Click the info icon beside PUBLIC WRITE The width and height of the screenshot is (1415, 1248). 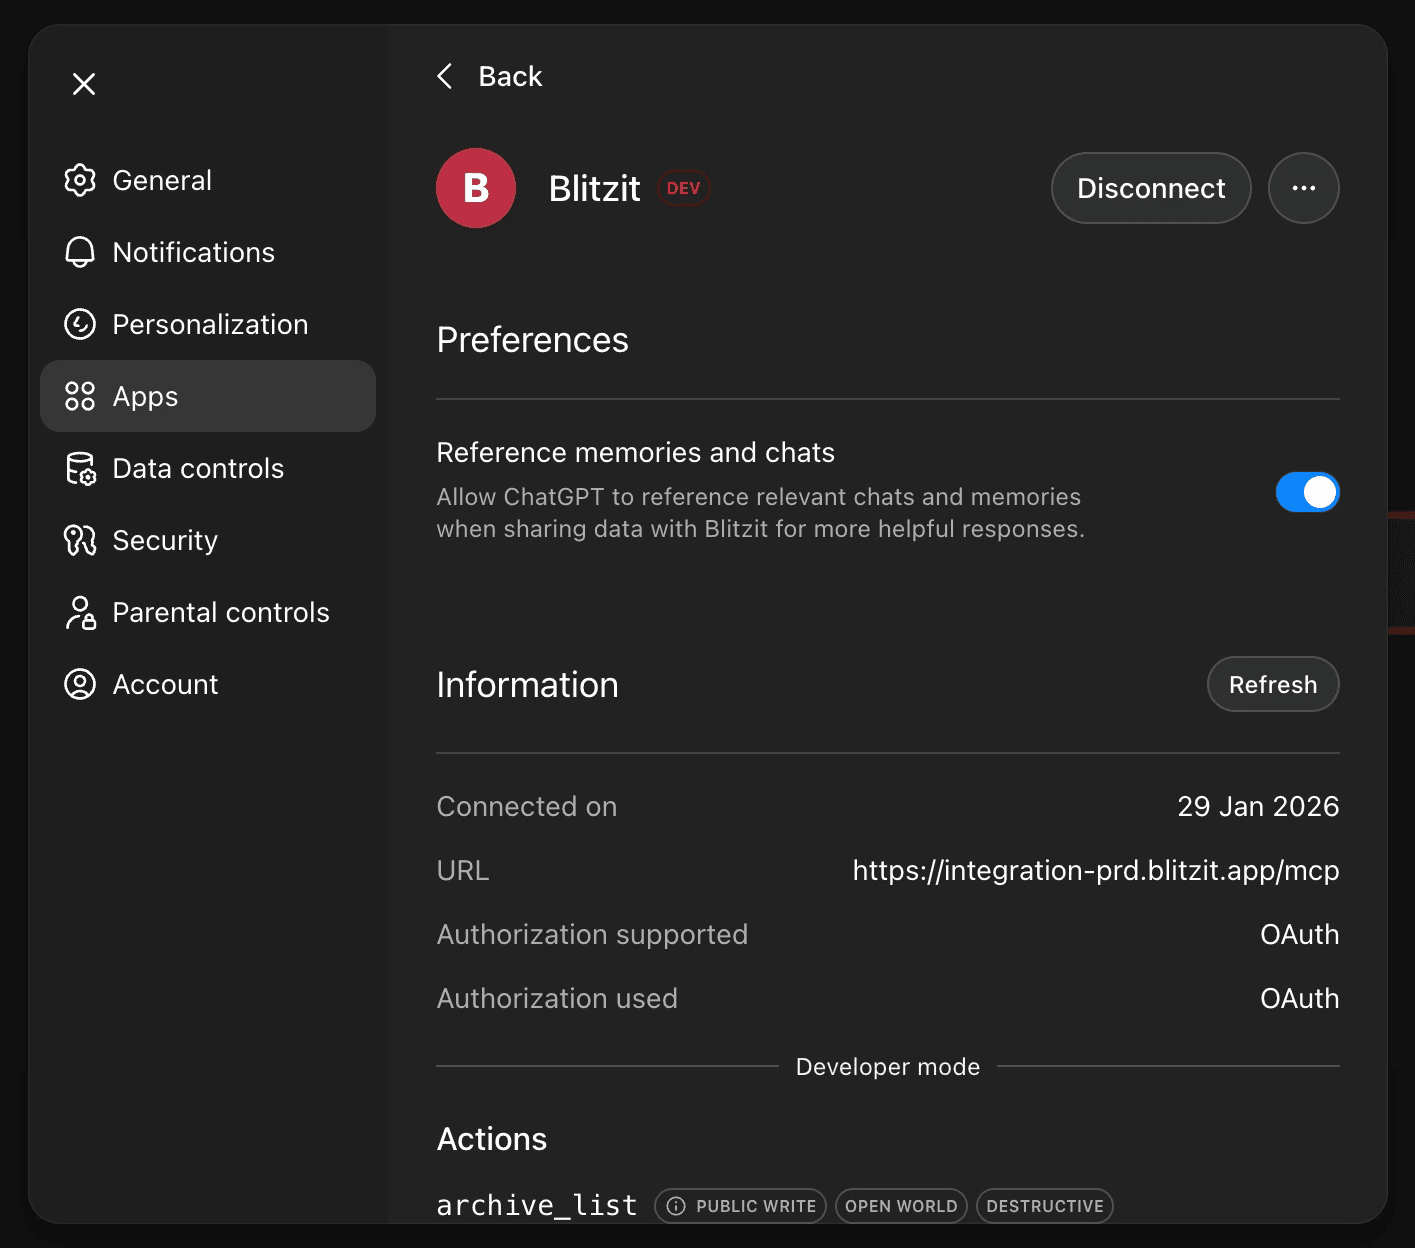tap(676, 1206)
